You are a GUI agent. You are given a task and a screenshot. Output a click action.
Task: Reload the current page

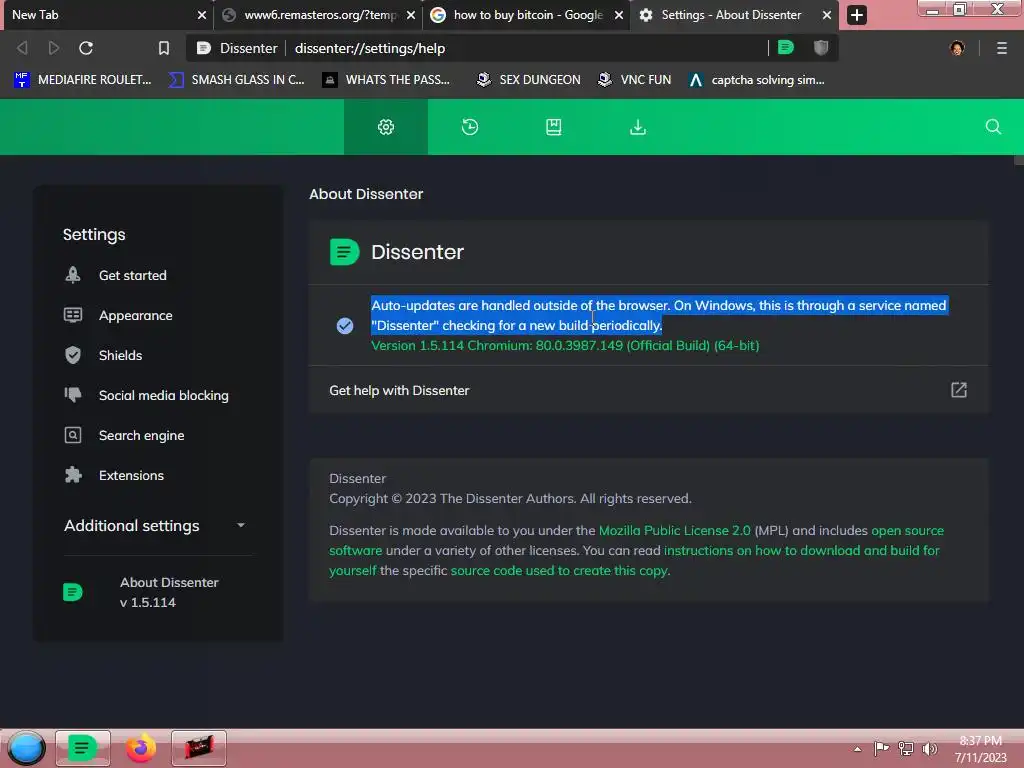tap(86, 48)
